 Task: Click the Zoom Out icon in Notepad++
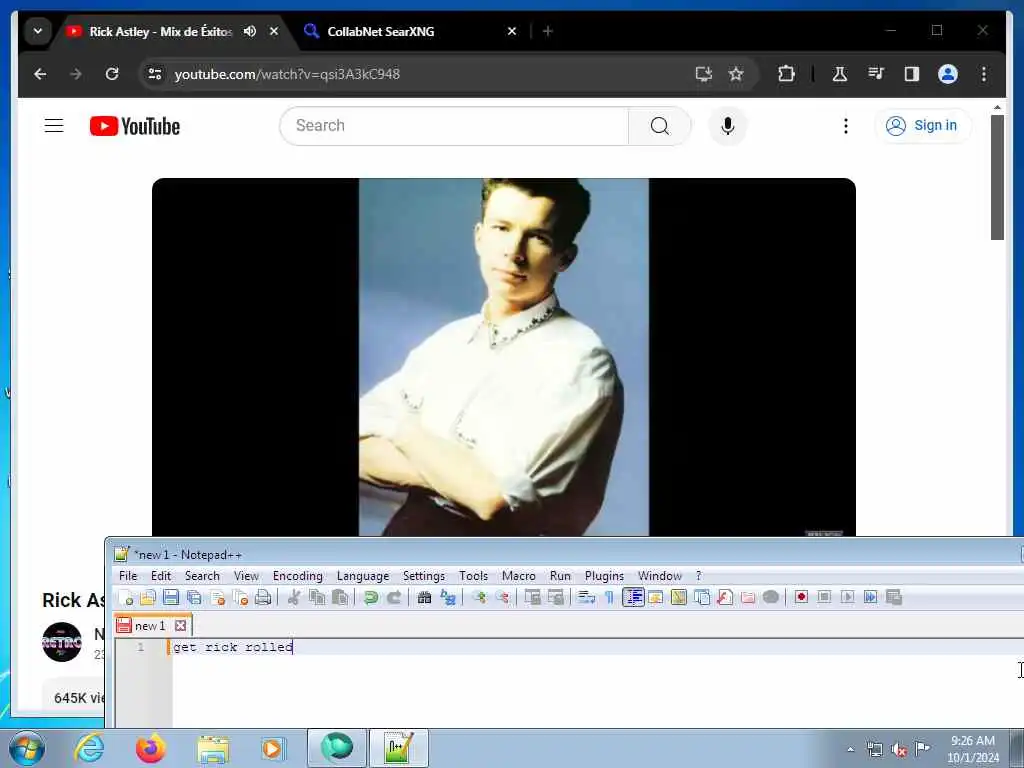(x=502, y=598)
